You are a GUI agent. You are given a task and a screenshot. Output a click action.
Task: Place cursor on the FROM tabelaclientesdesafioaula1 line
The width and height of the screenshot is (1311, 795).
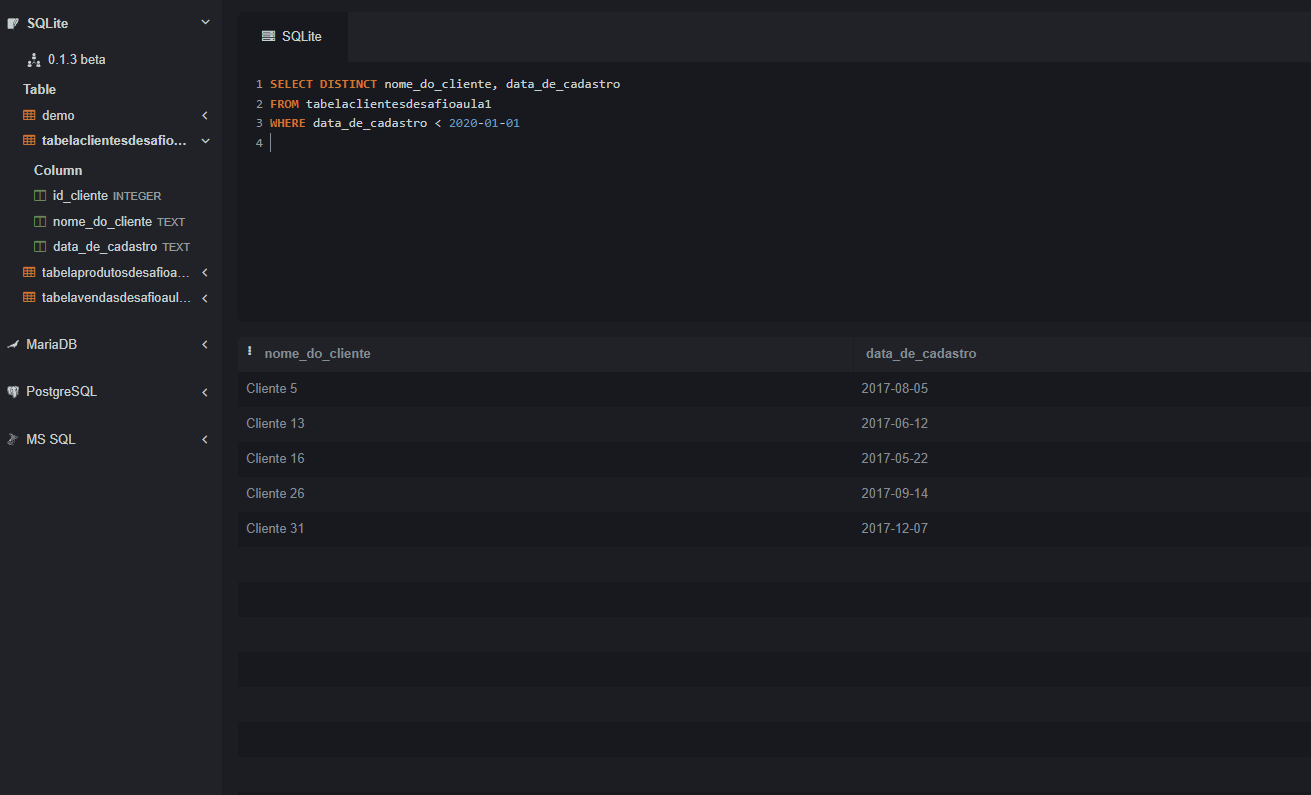pyautogui.click(x=381, y=104)
